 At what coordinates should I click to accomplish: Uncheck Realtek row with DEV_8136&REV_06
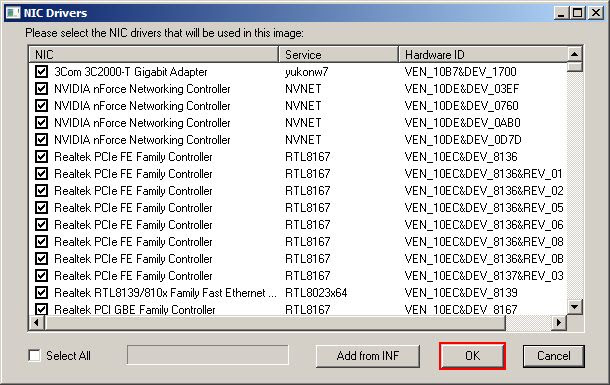tap(41, 224)
